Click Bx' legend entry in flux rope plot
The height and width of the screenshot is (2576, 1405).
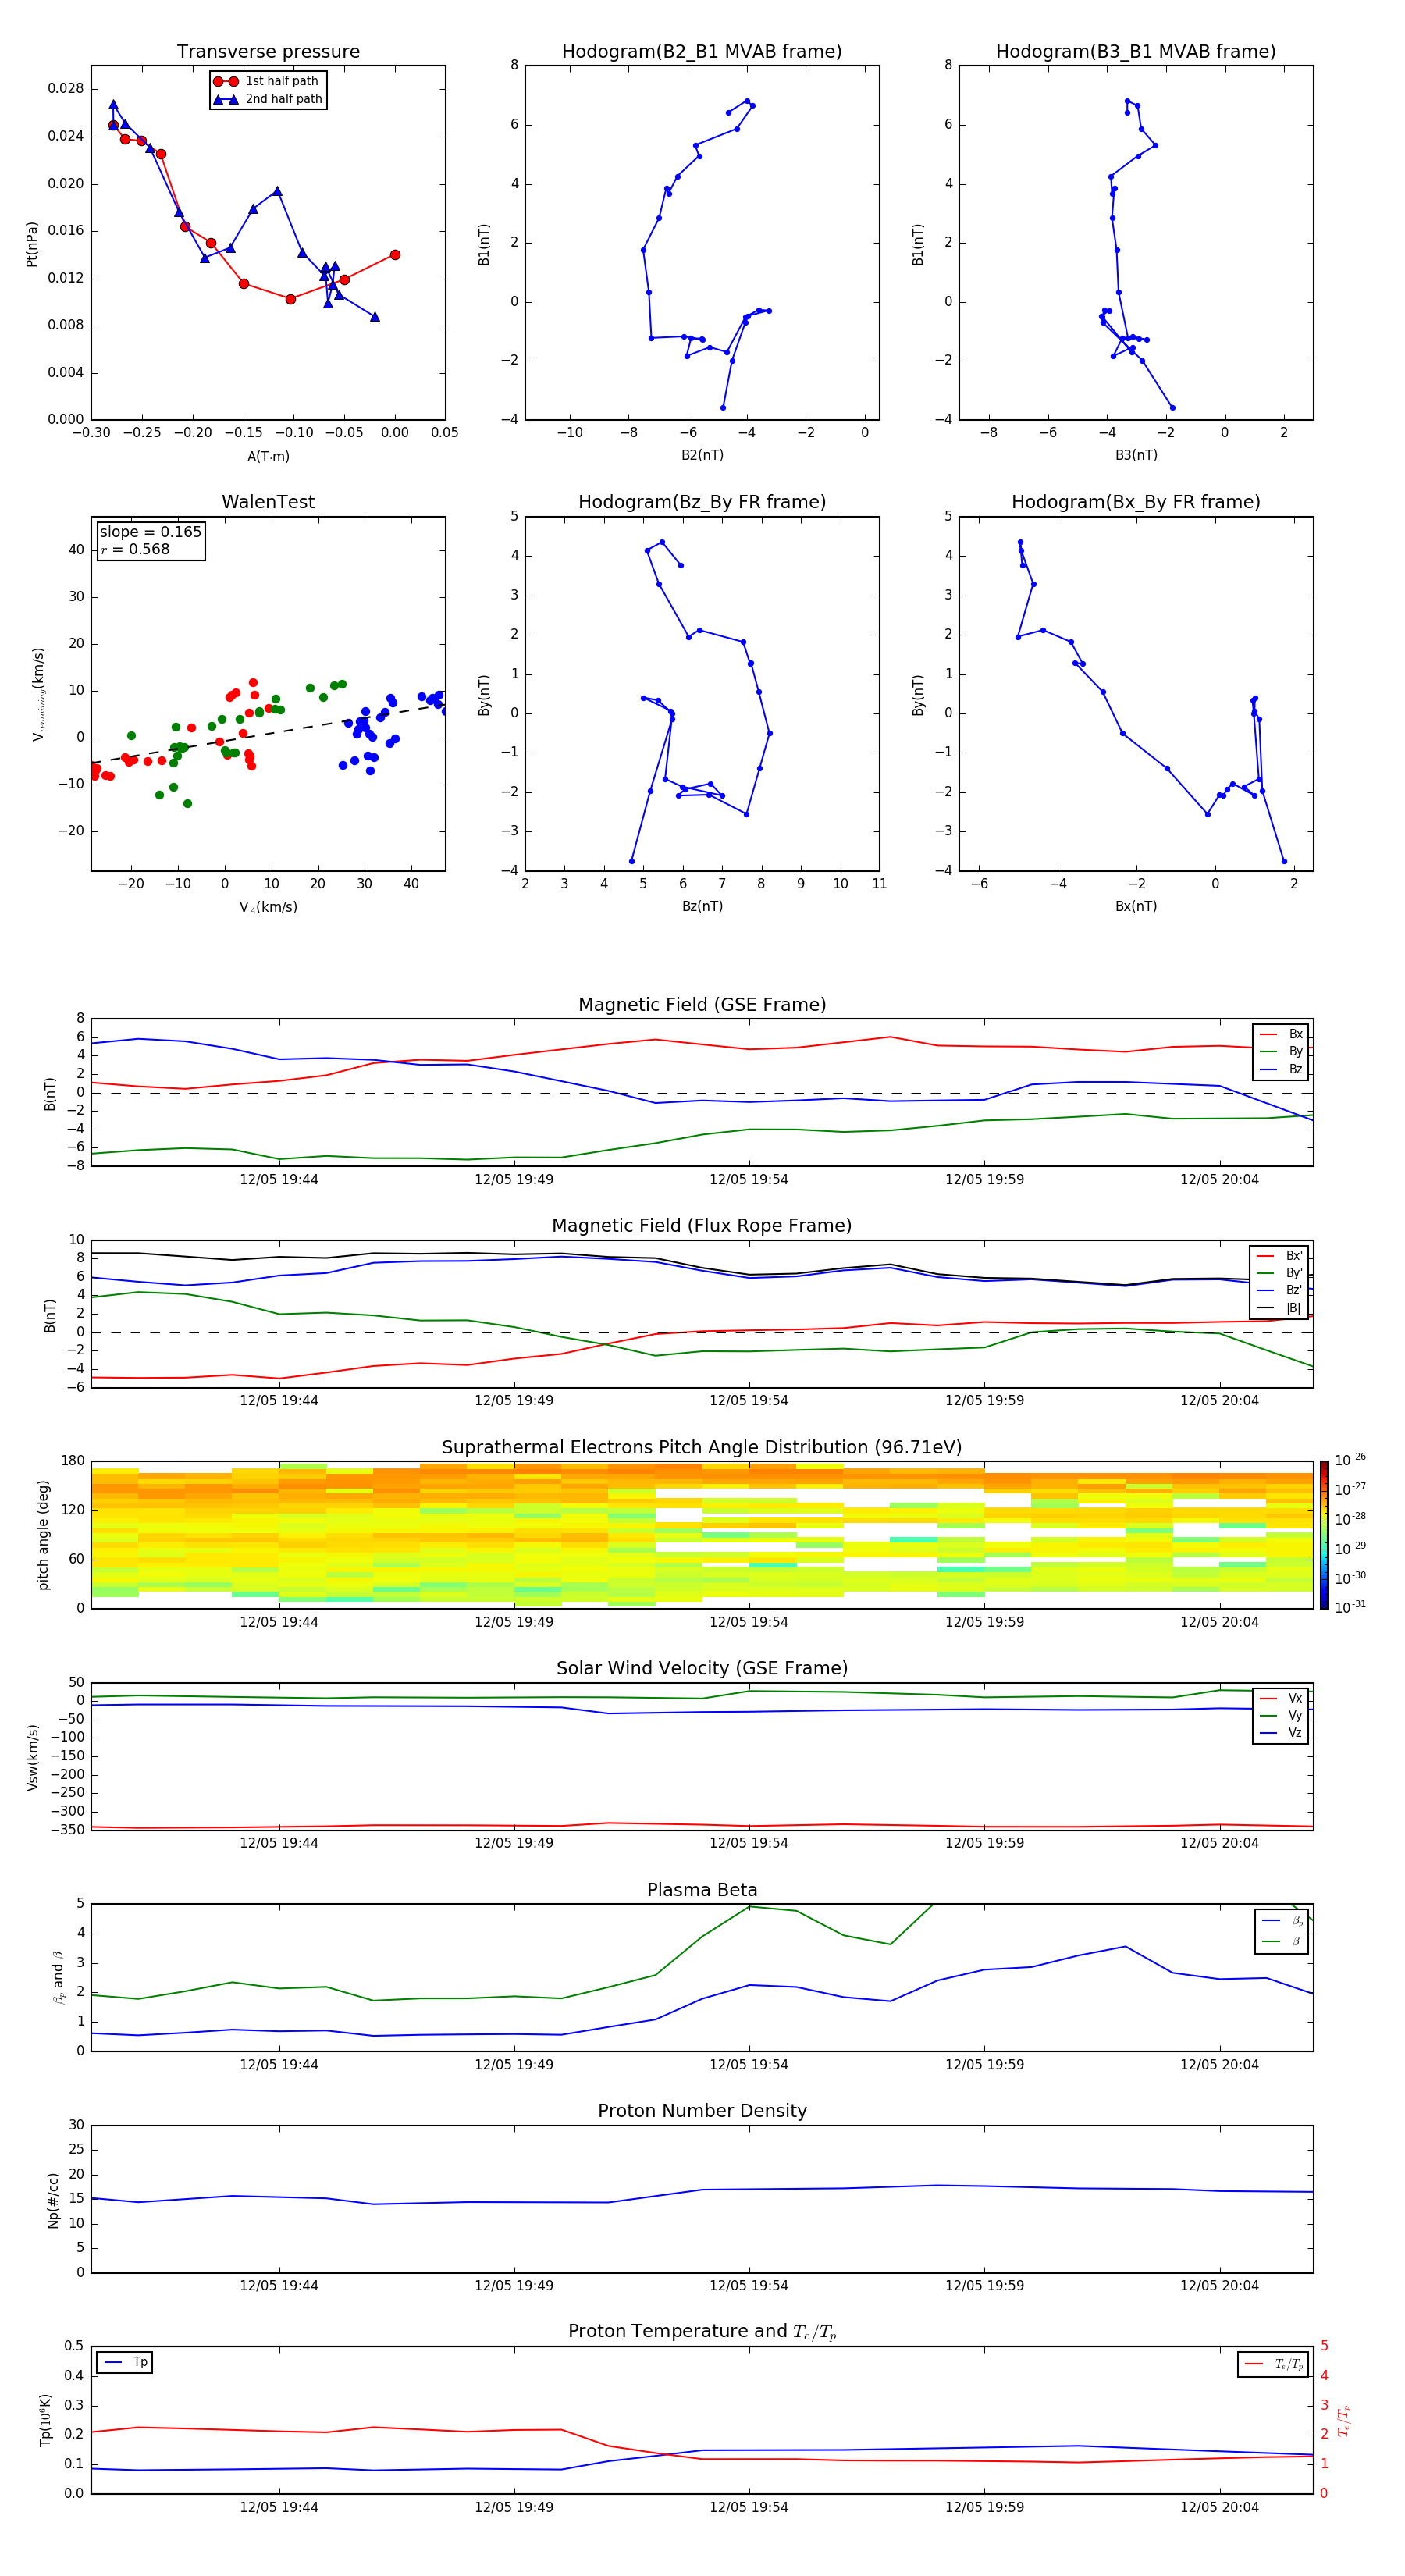pos(1279,1256)
